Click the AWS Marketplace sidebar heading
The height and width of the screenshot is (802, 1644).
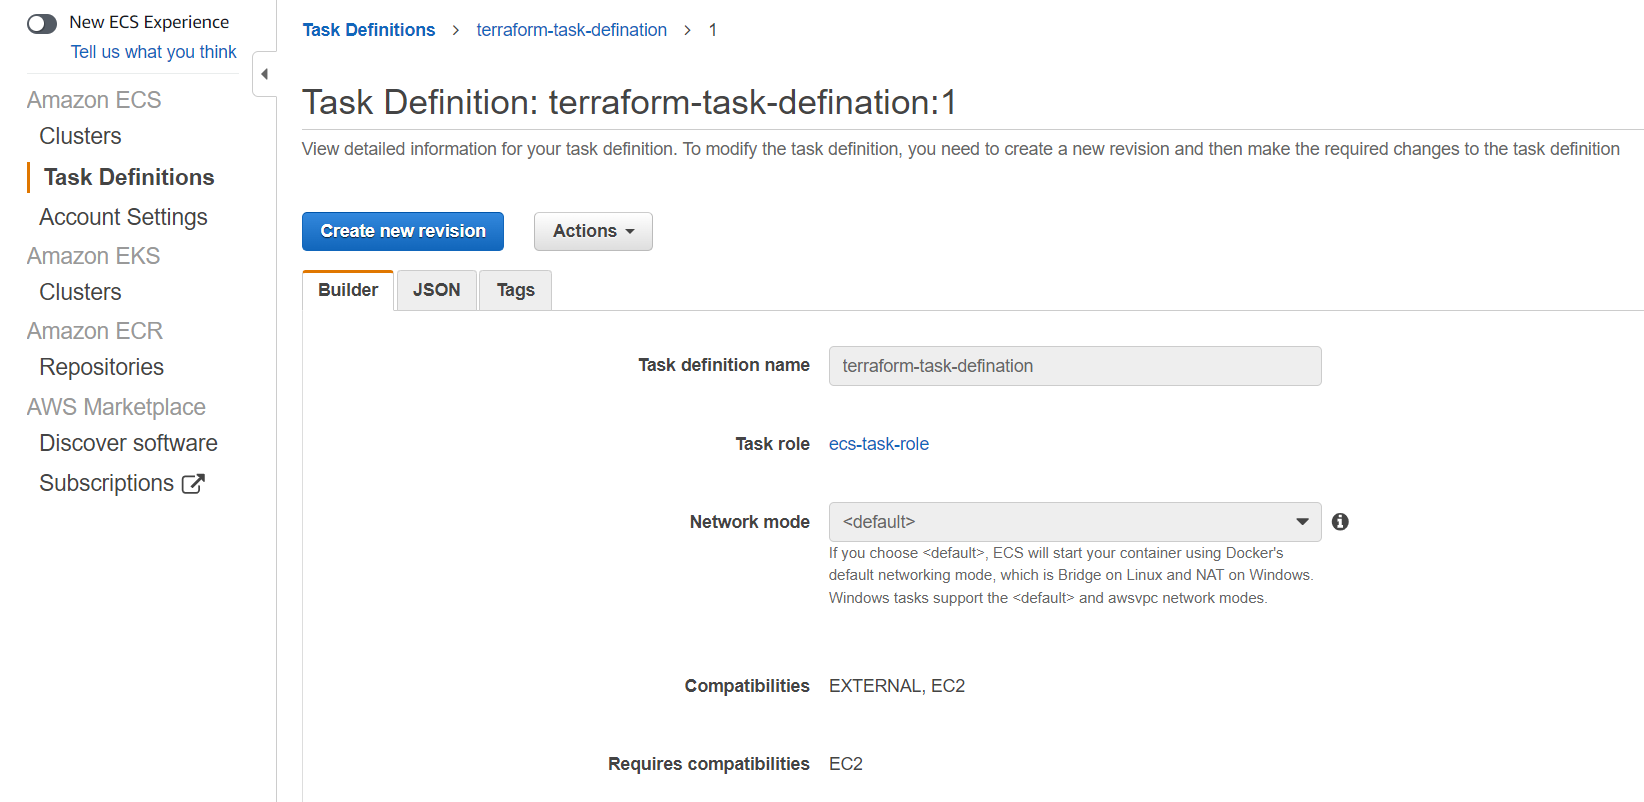point(116,407)
